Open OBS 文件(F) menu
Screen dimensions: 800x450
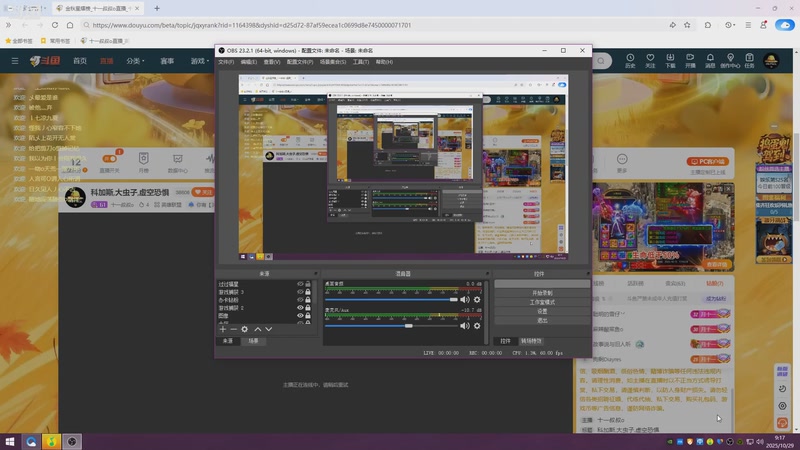pyautogui.click(x=226, y=62)
